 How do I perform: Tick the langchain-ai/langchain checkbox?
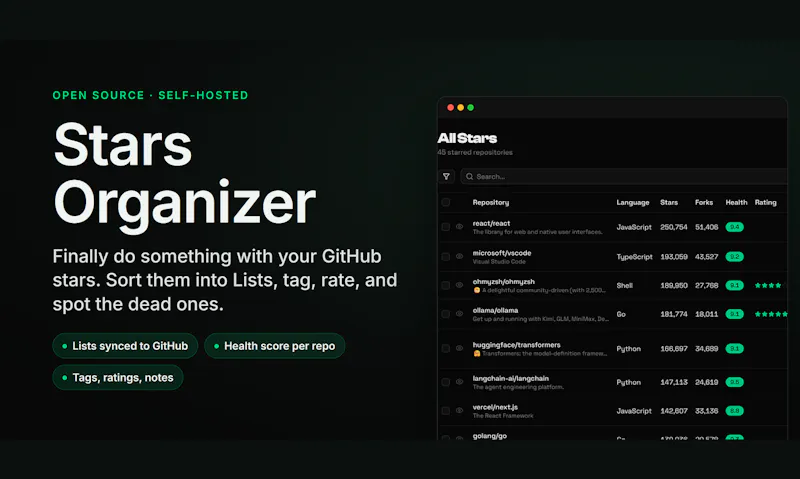coord(446,382)
